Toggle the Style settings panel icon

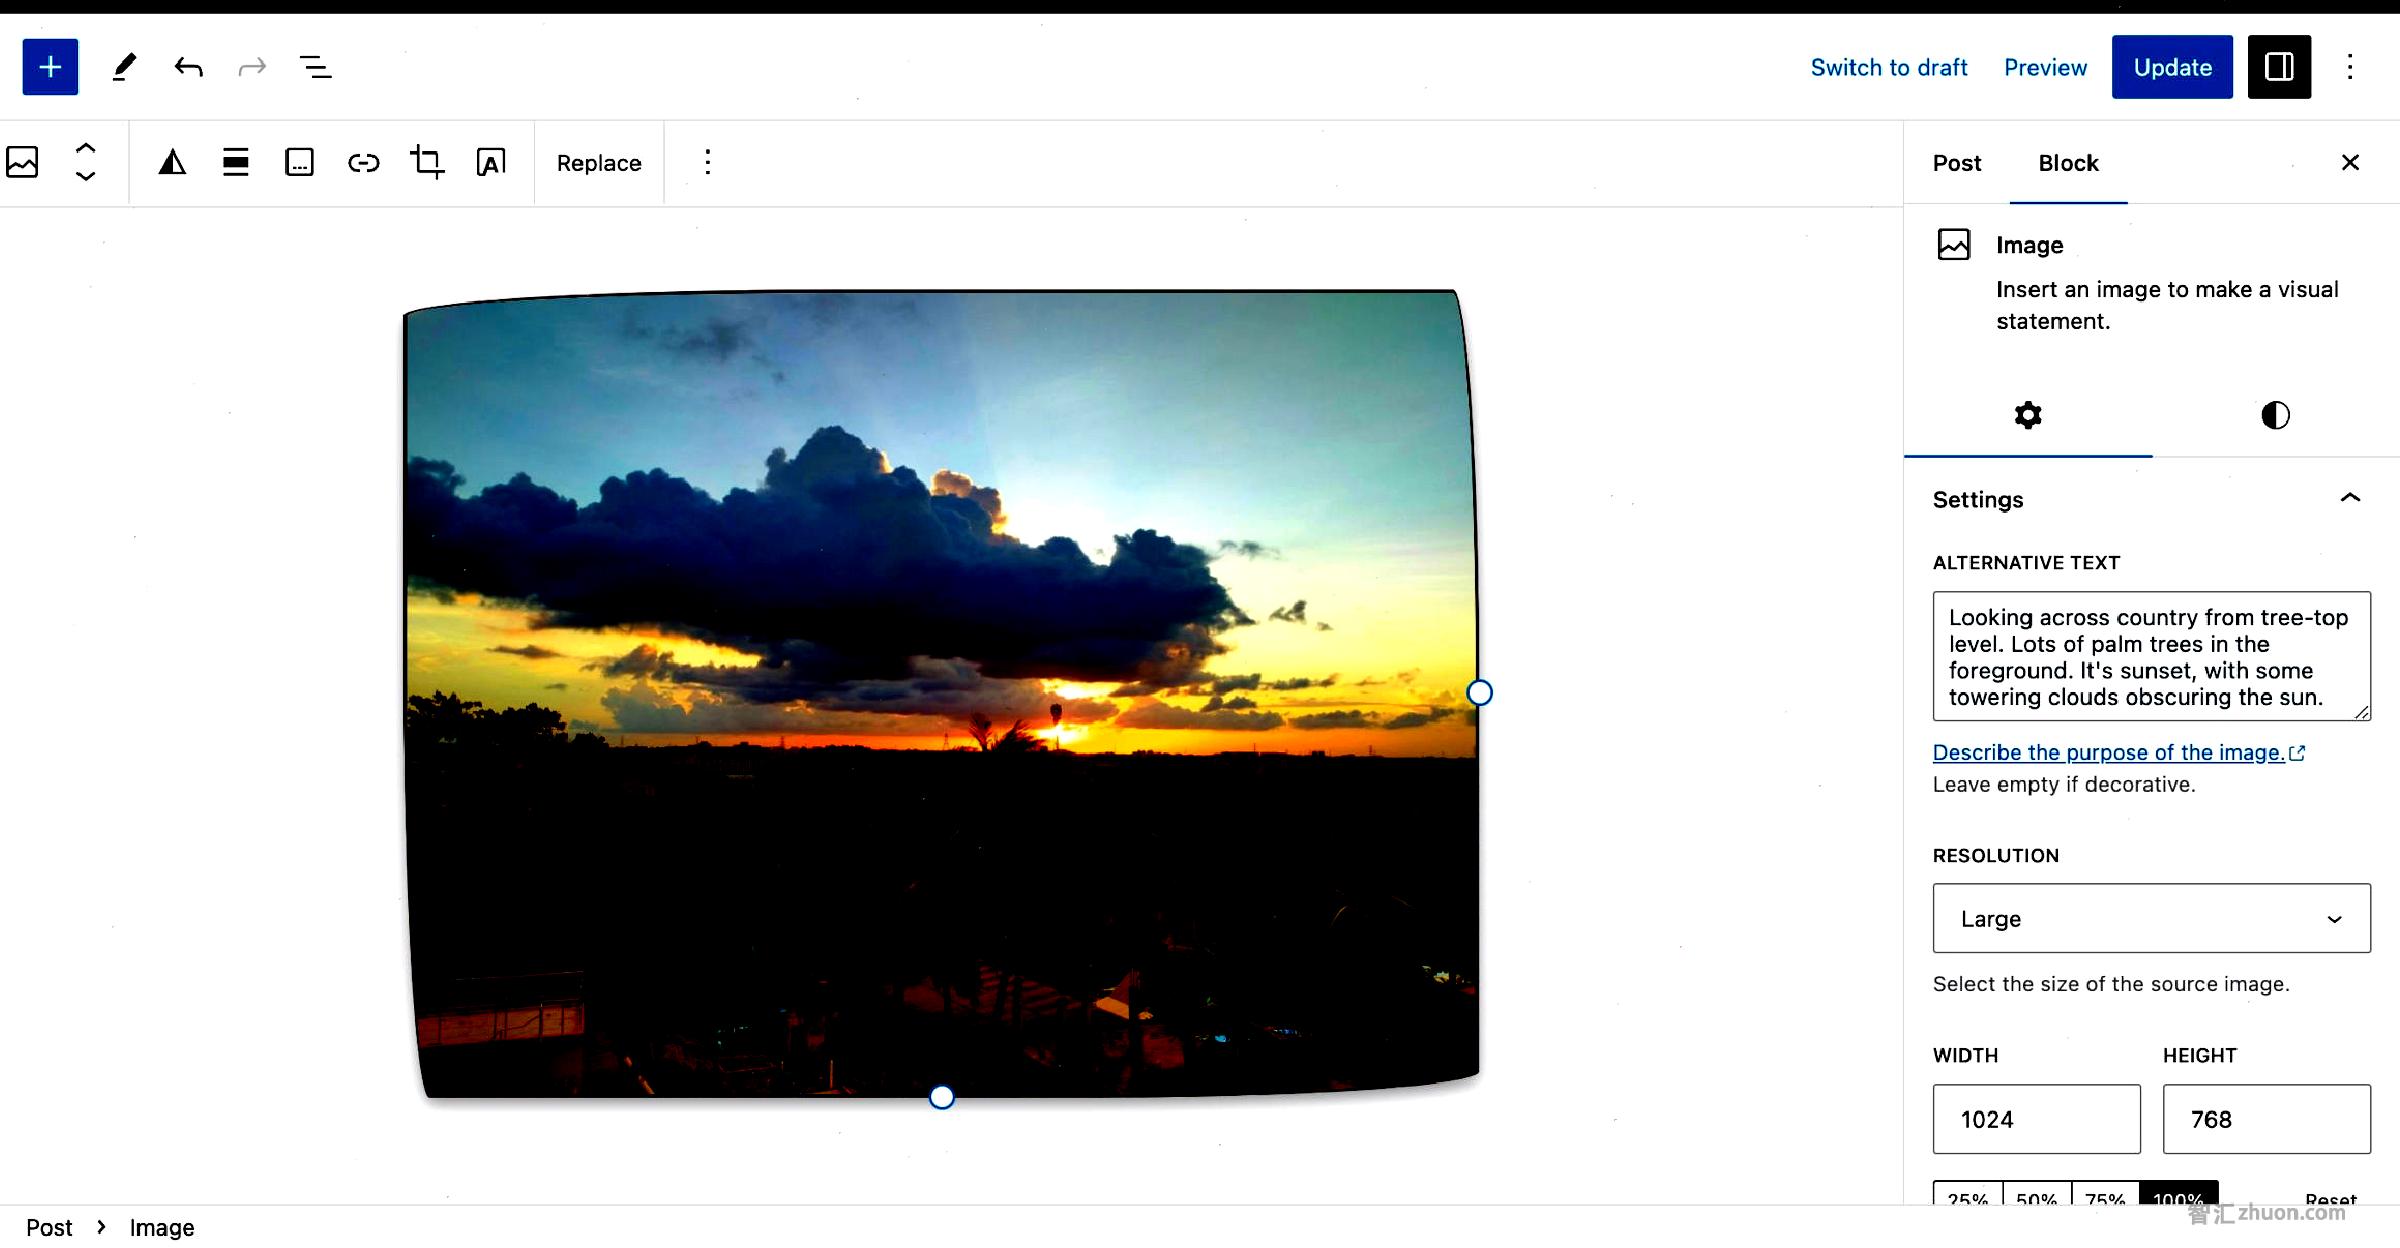click(x=2275, y=416)
